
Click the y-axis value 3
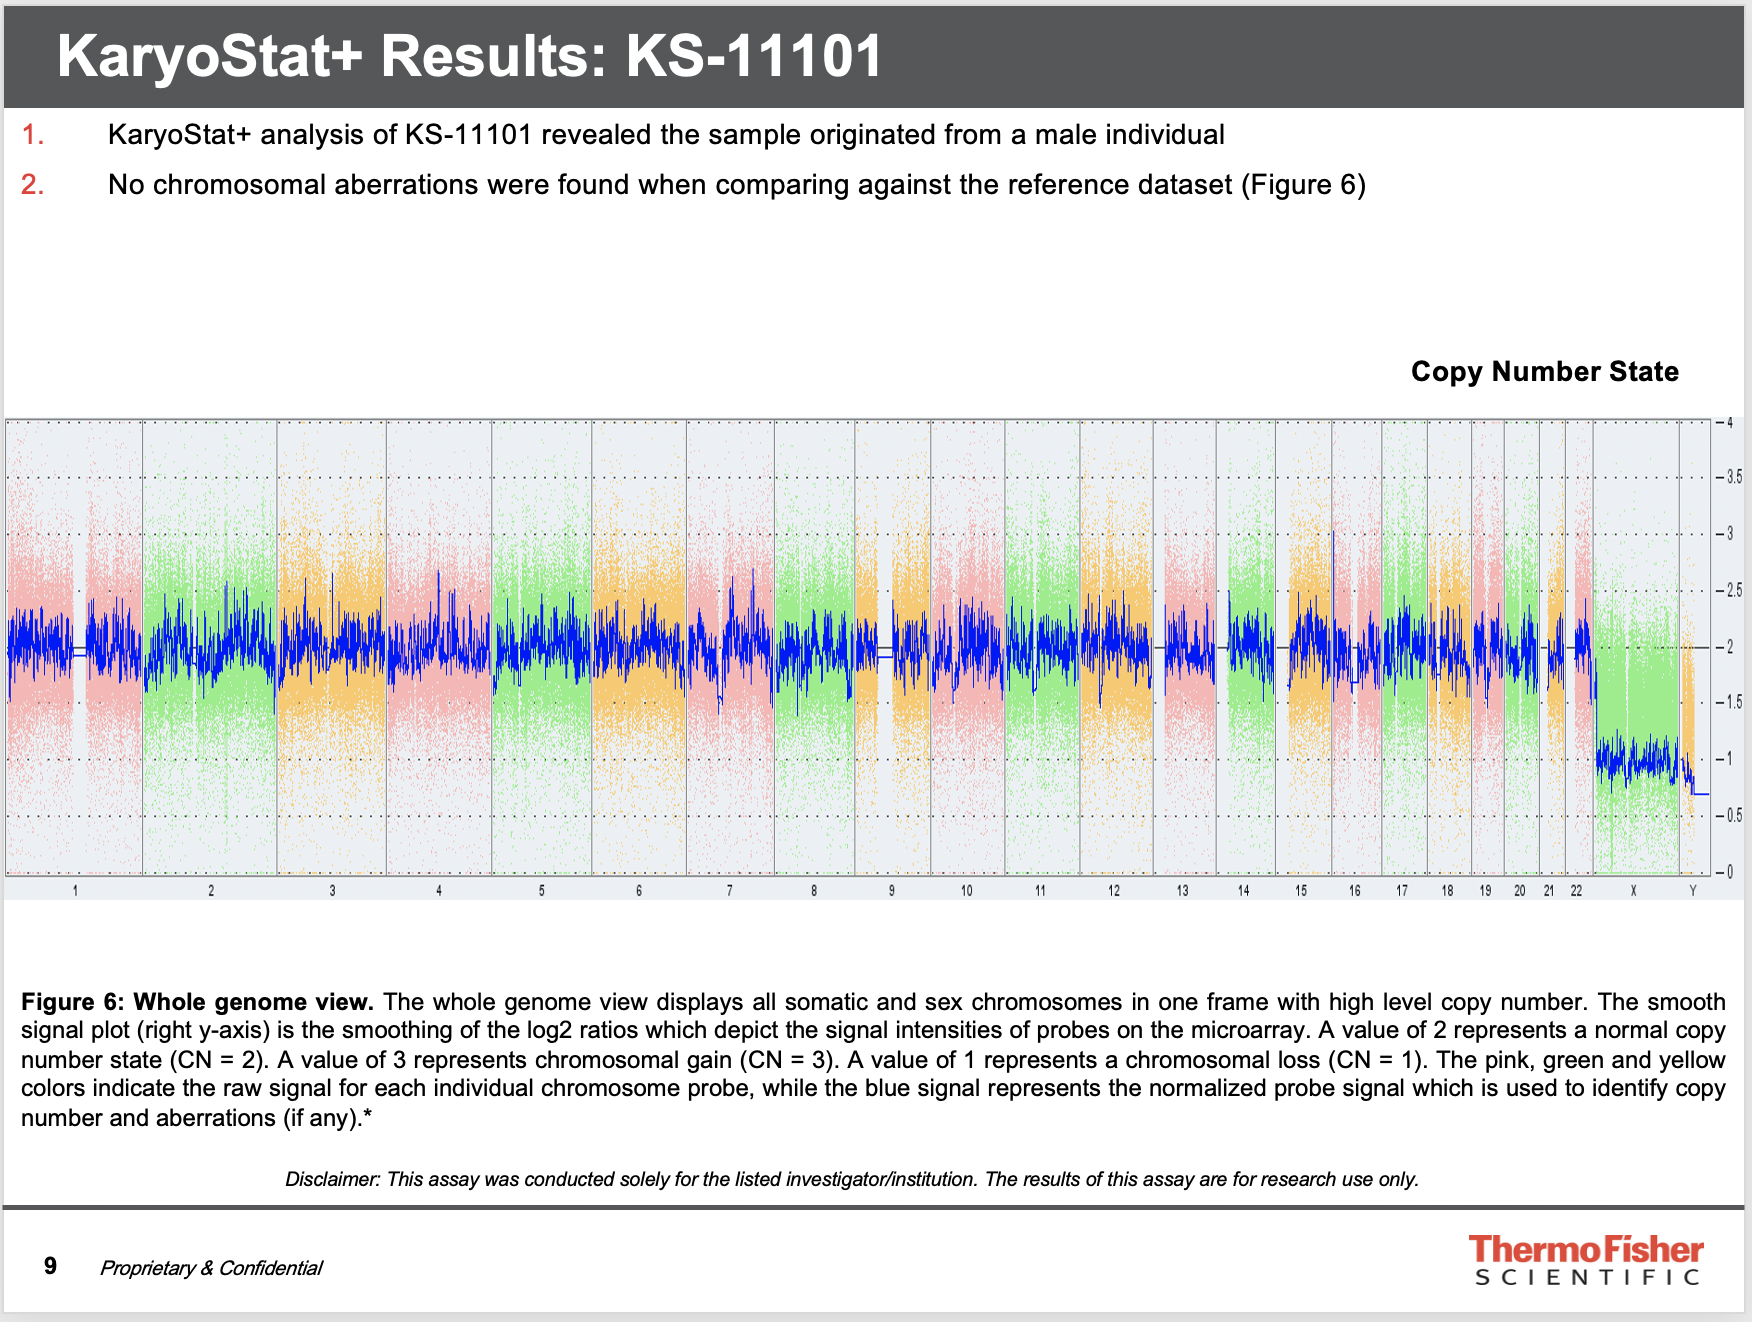click(x=1730, y=534)
